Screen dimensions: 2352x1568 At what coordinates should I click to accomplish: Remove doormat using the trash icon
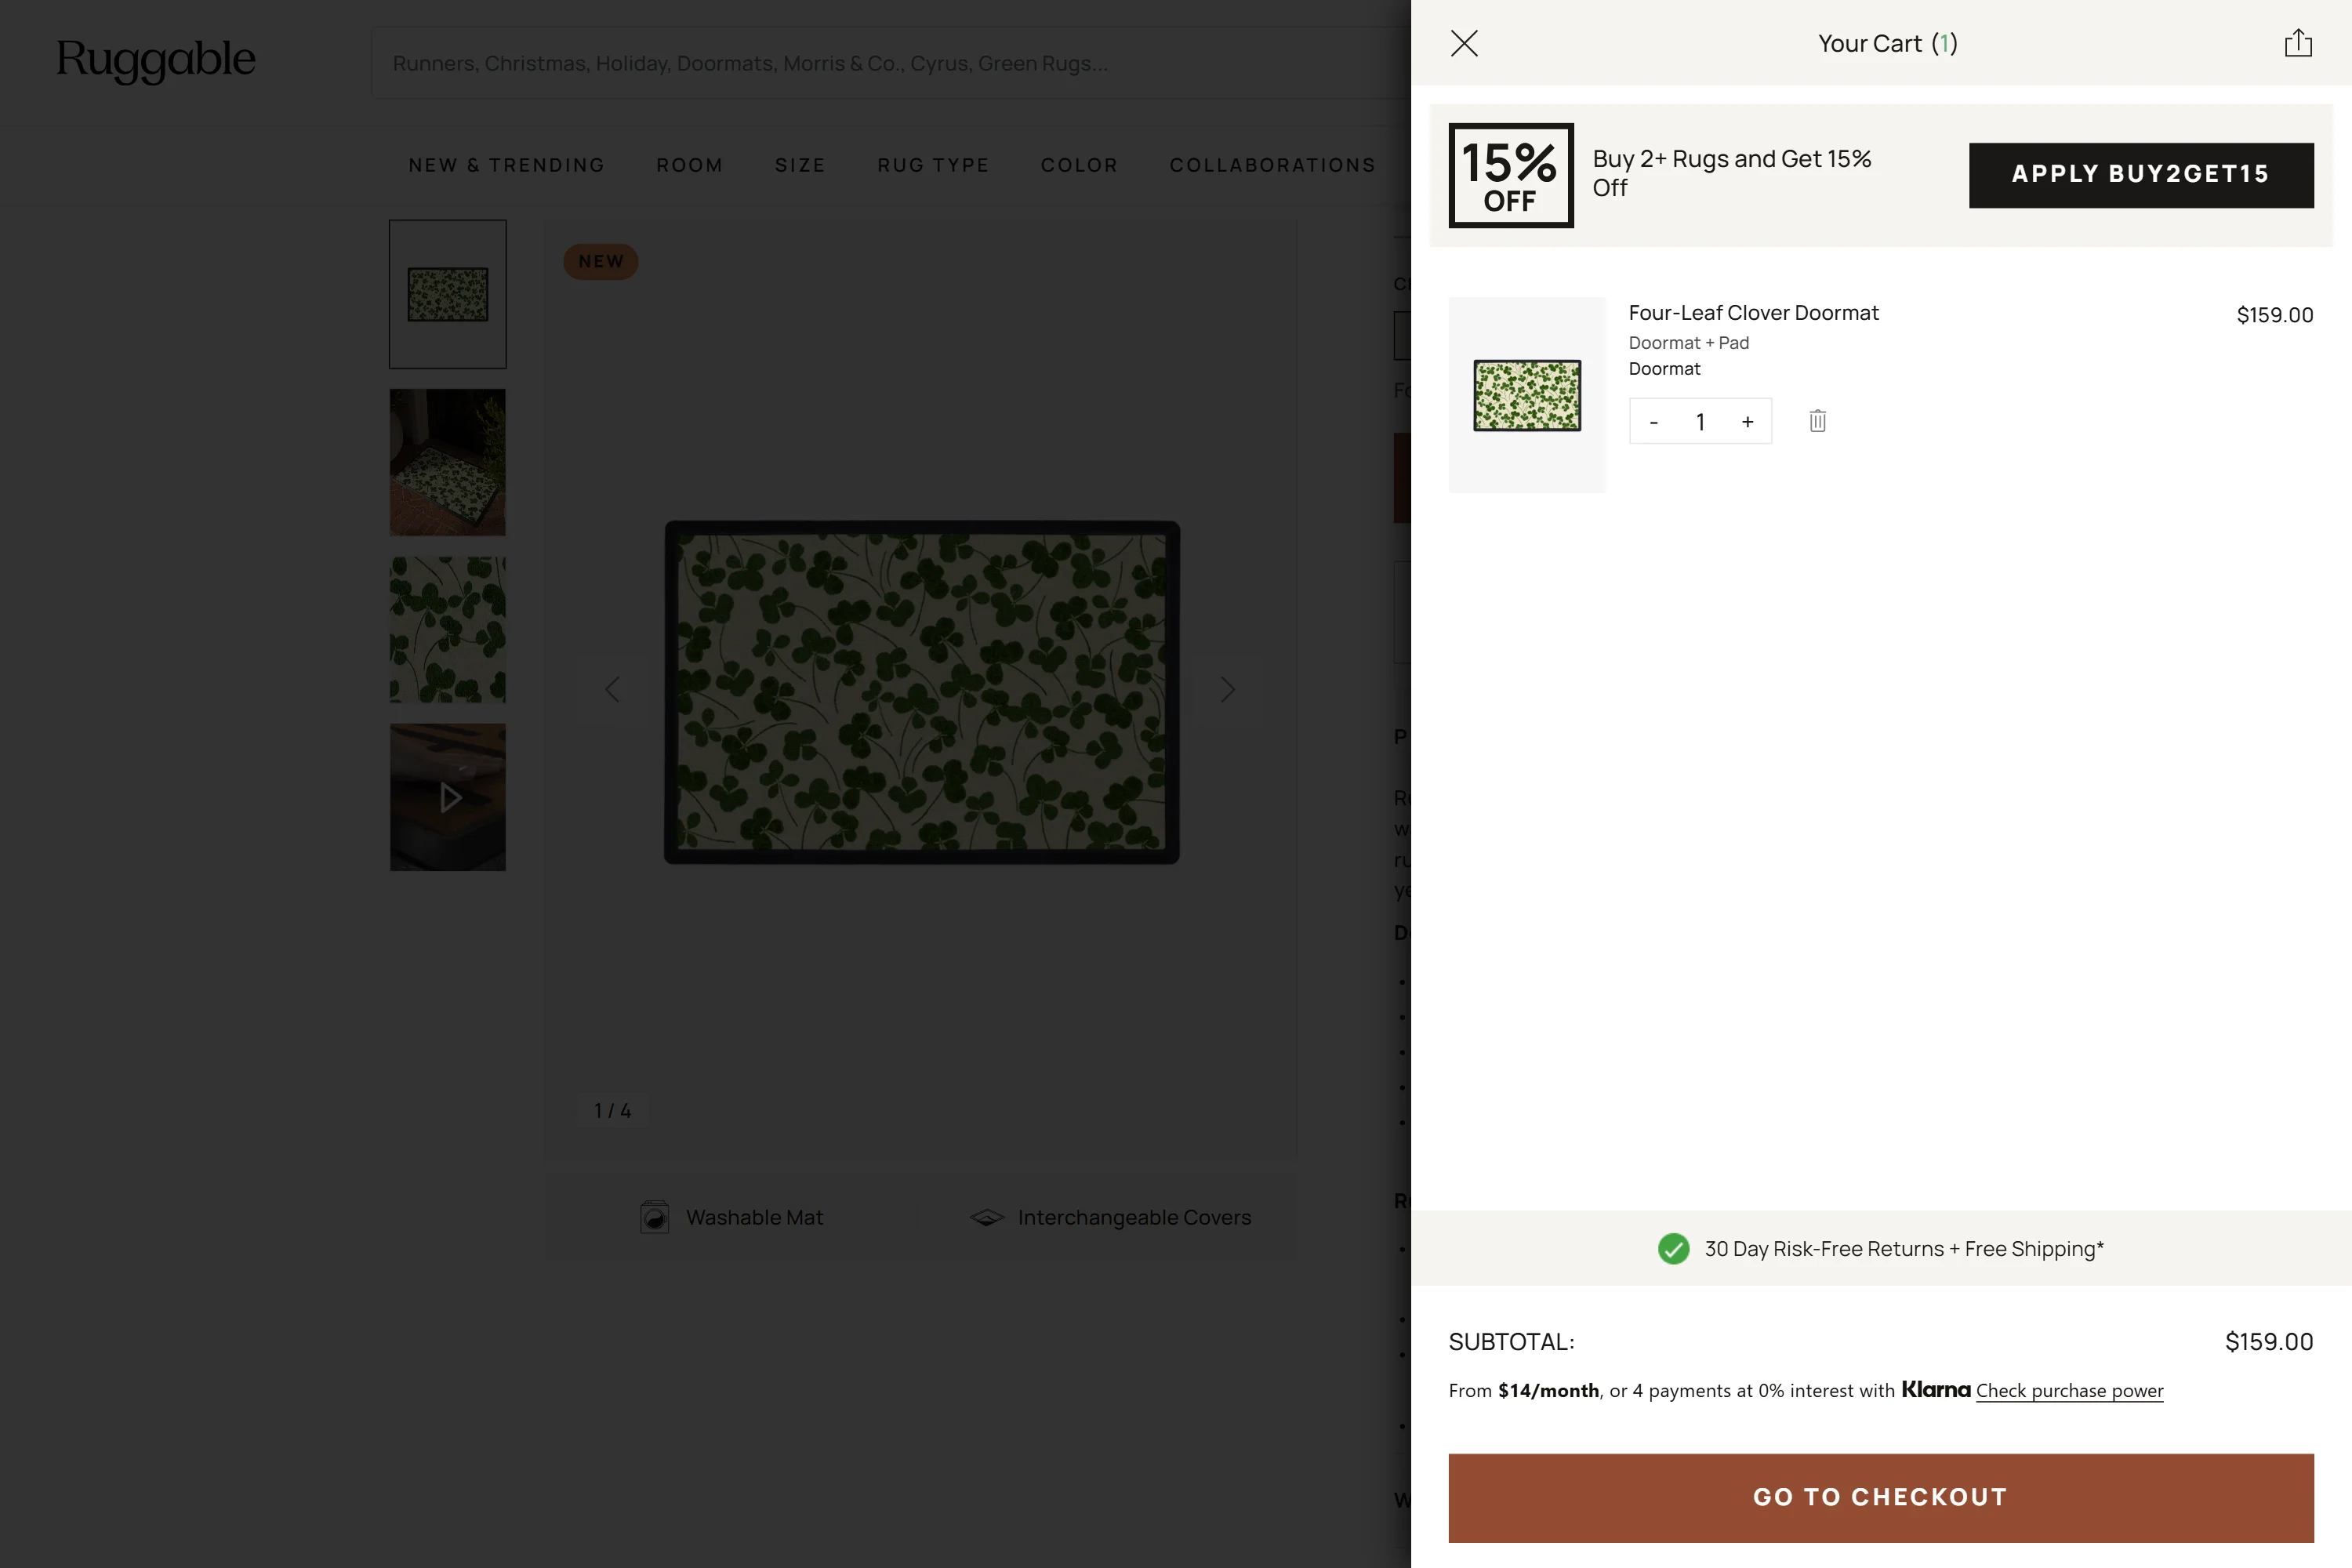tap(1817, 421)
